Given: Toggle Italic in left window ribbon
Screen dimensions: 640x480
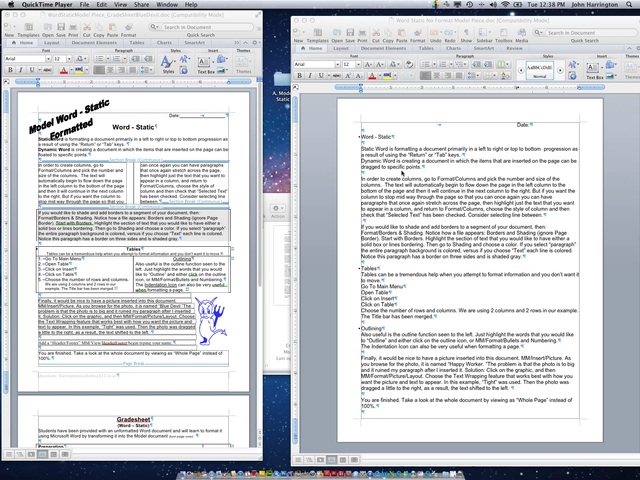Looking at the screenshot, I should click(x=21, y=70).
